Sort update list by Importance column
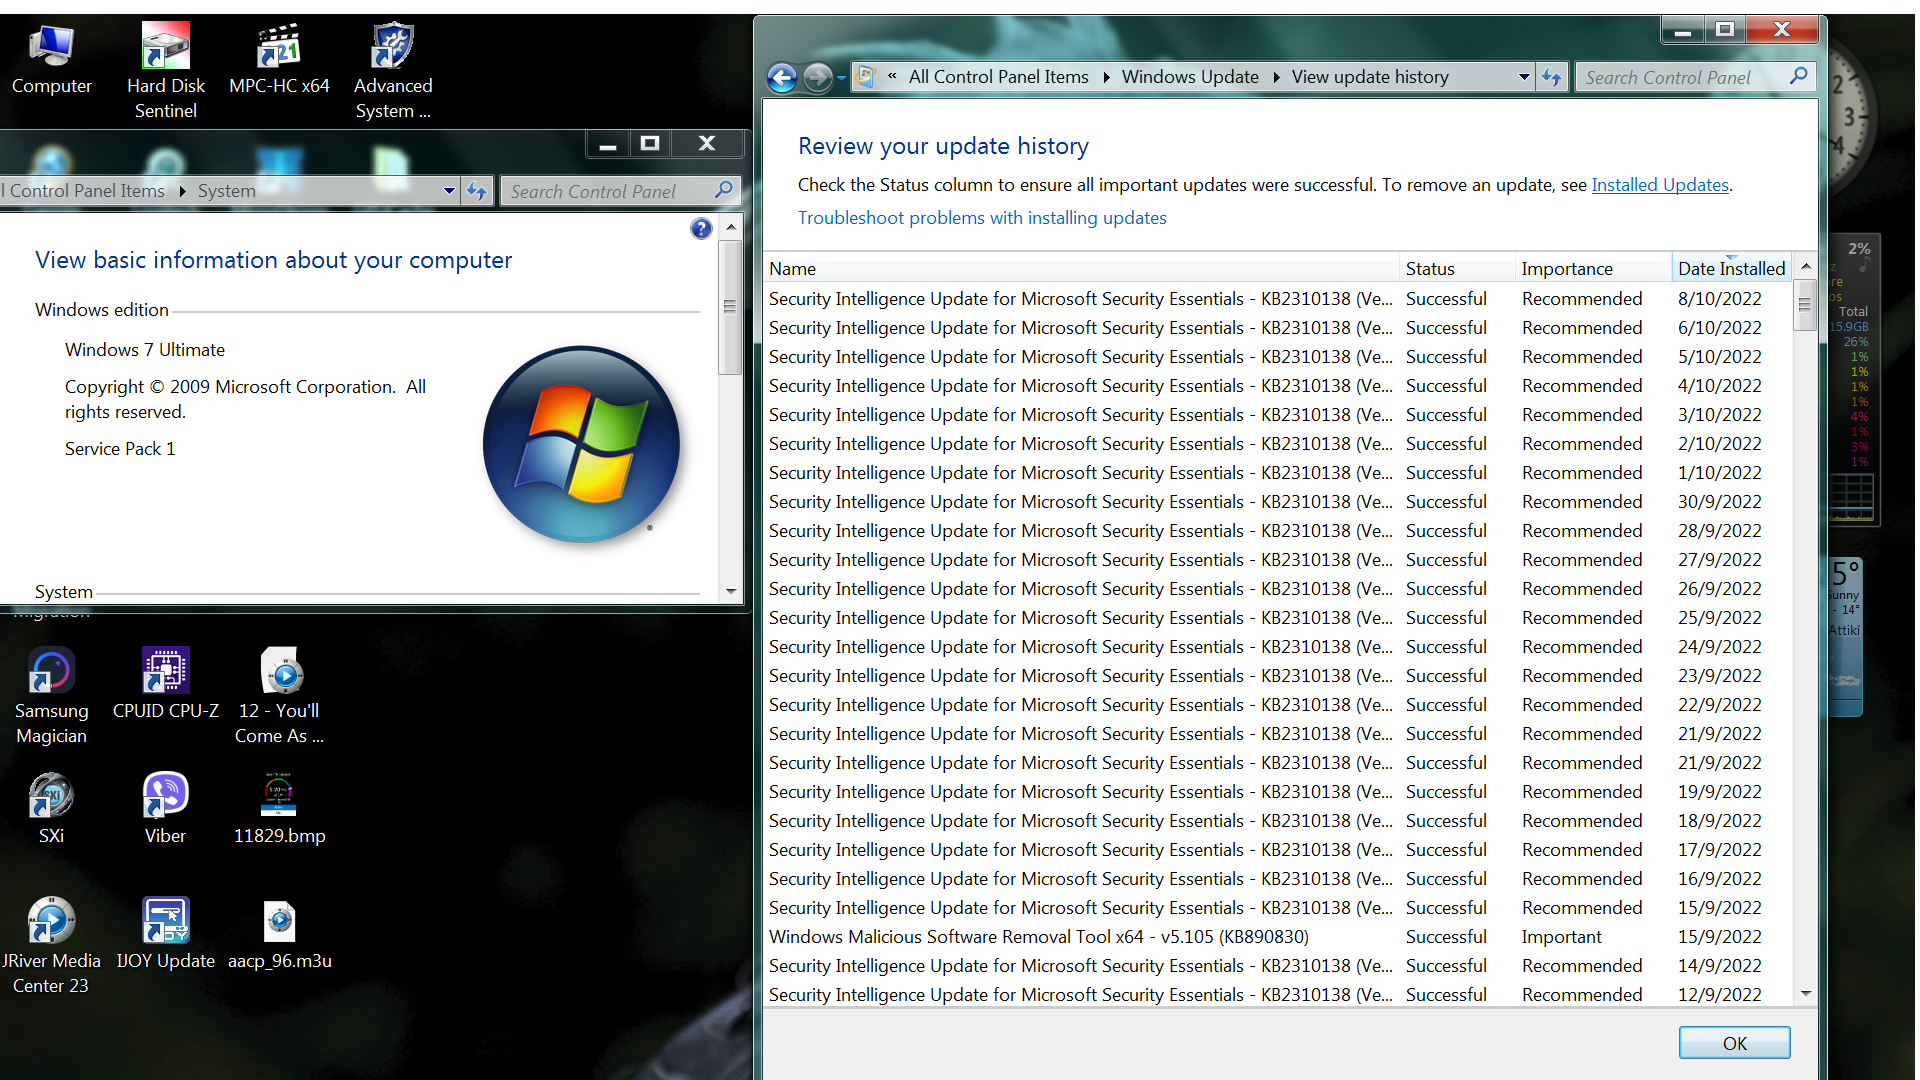The height and width of the screenshot is (1080, 1920). pyautogui.click(x=1593, y=268)
